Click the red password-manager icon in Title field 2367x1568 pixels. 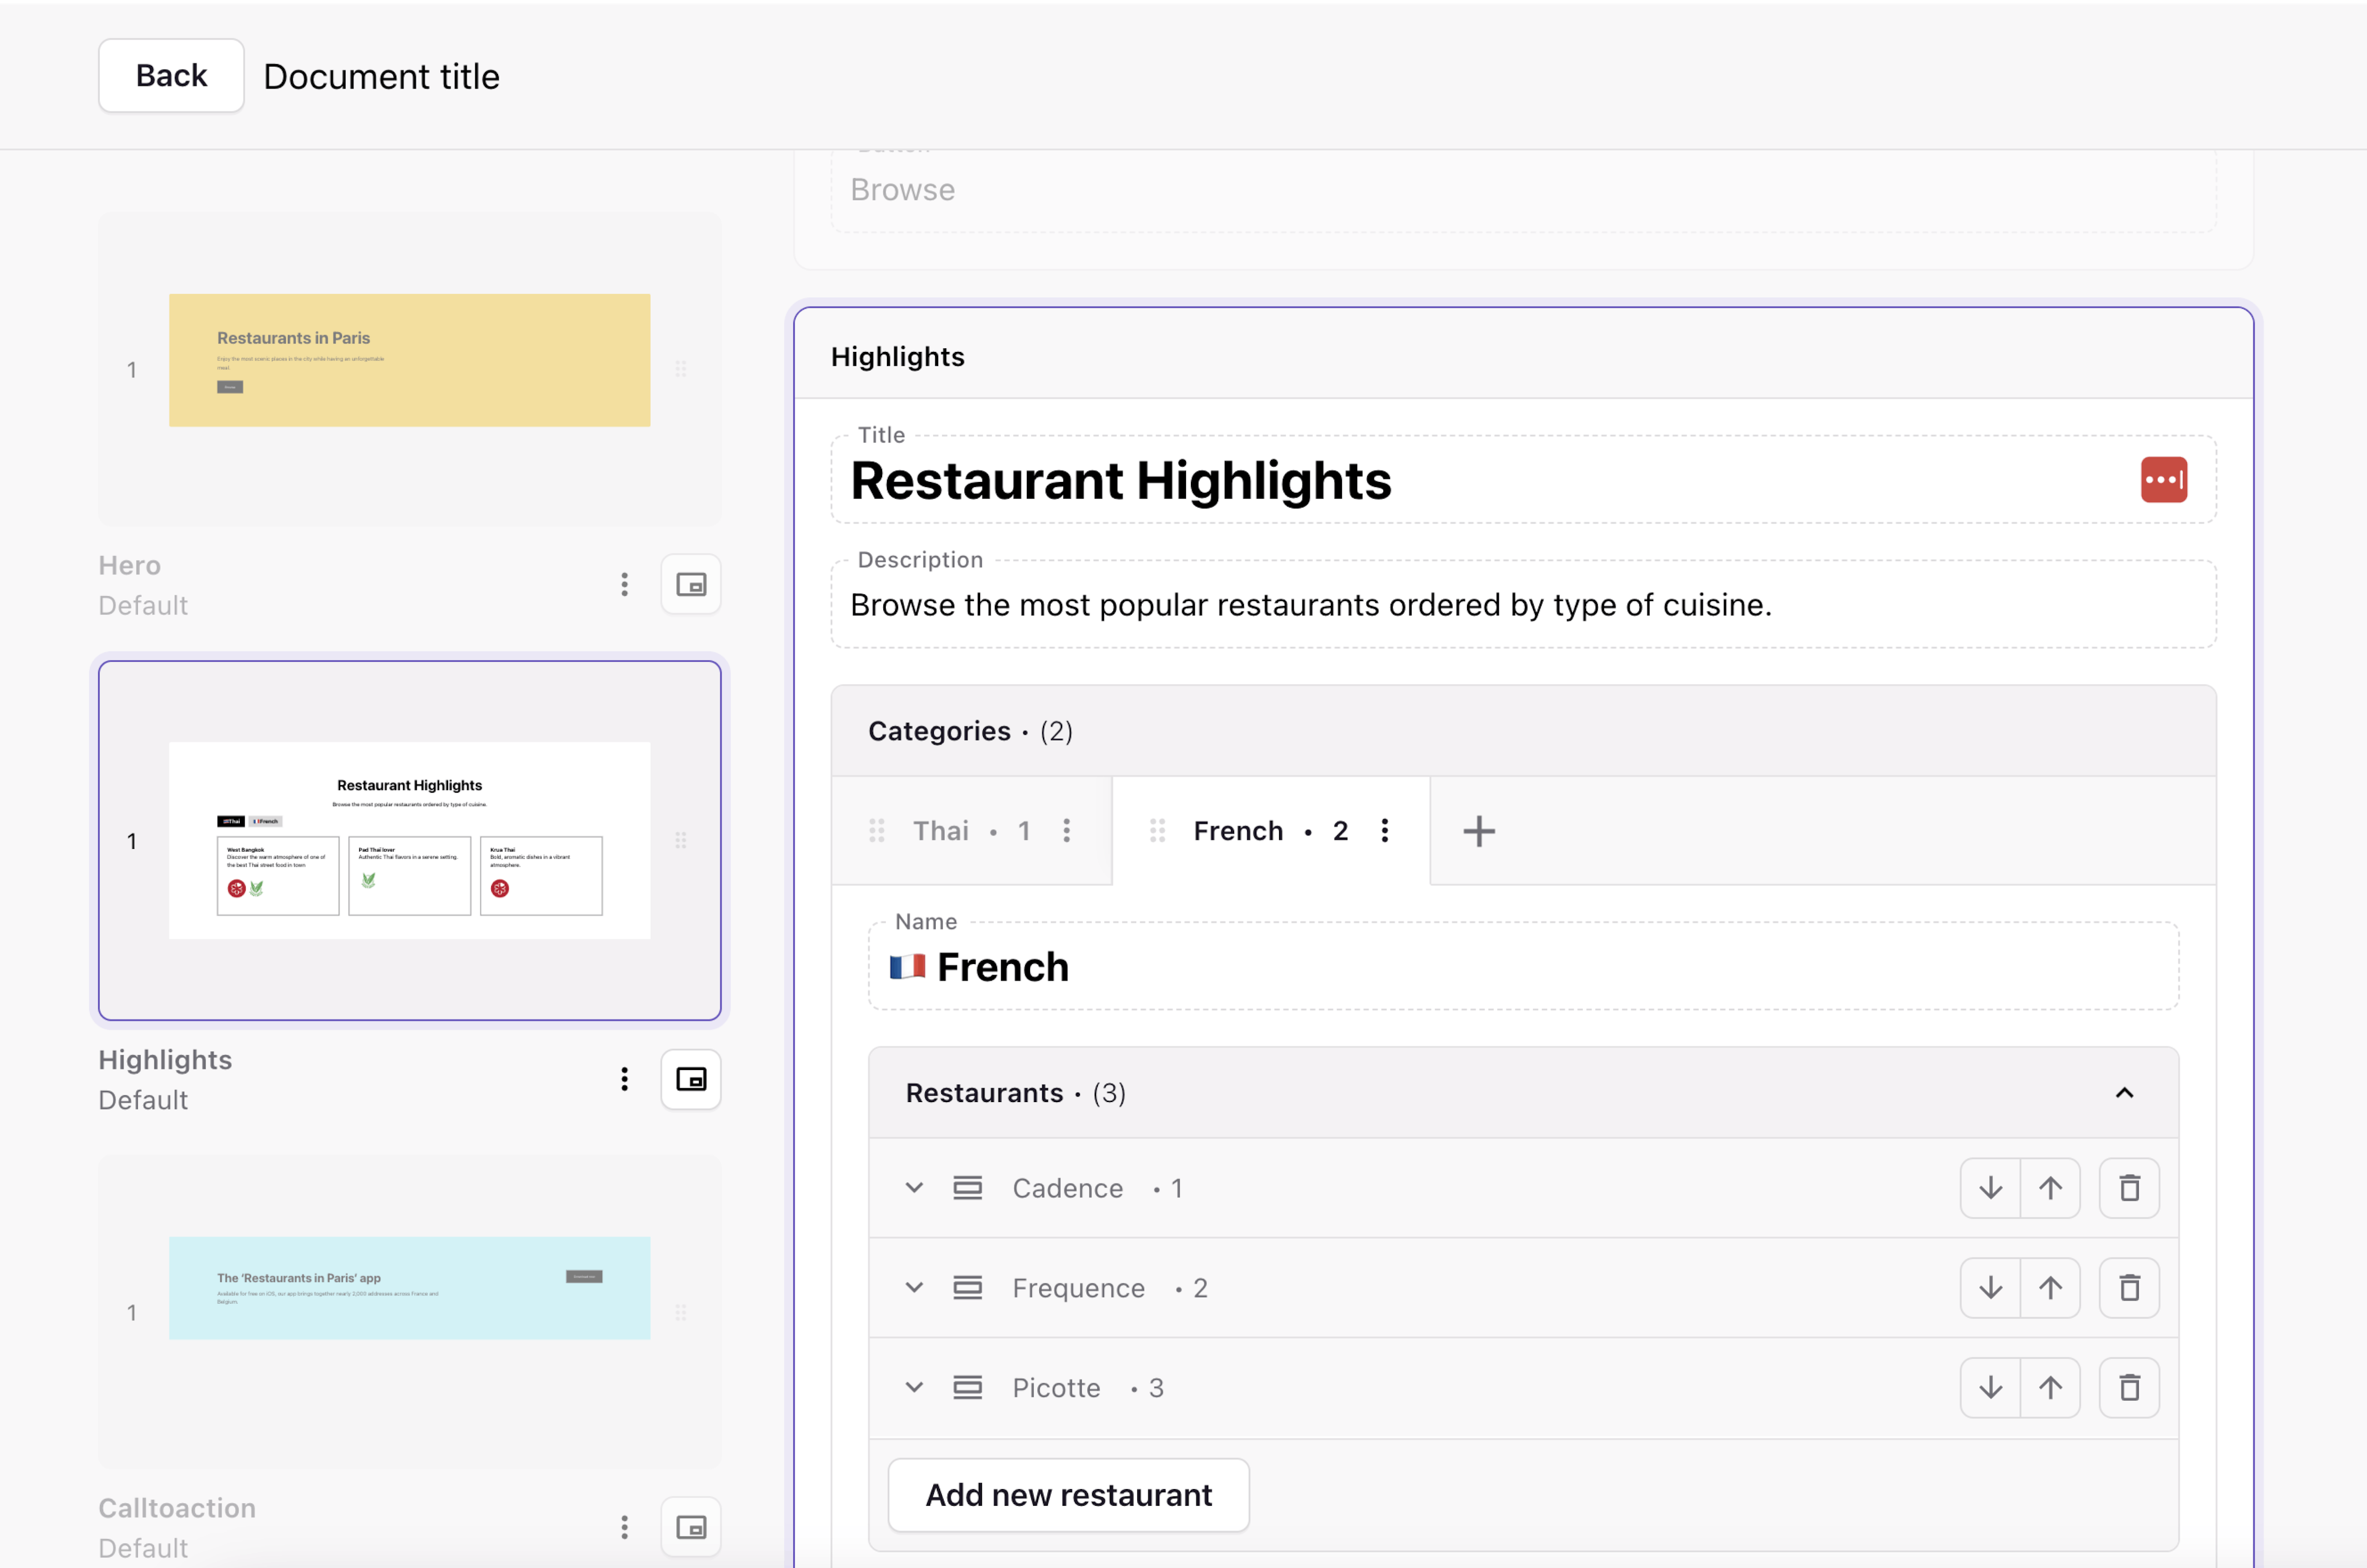2163,480
